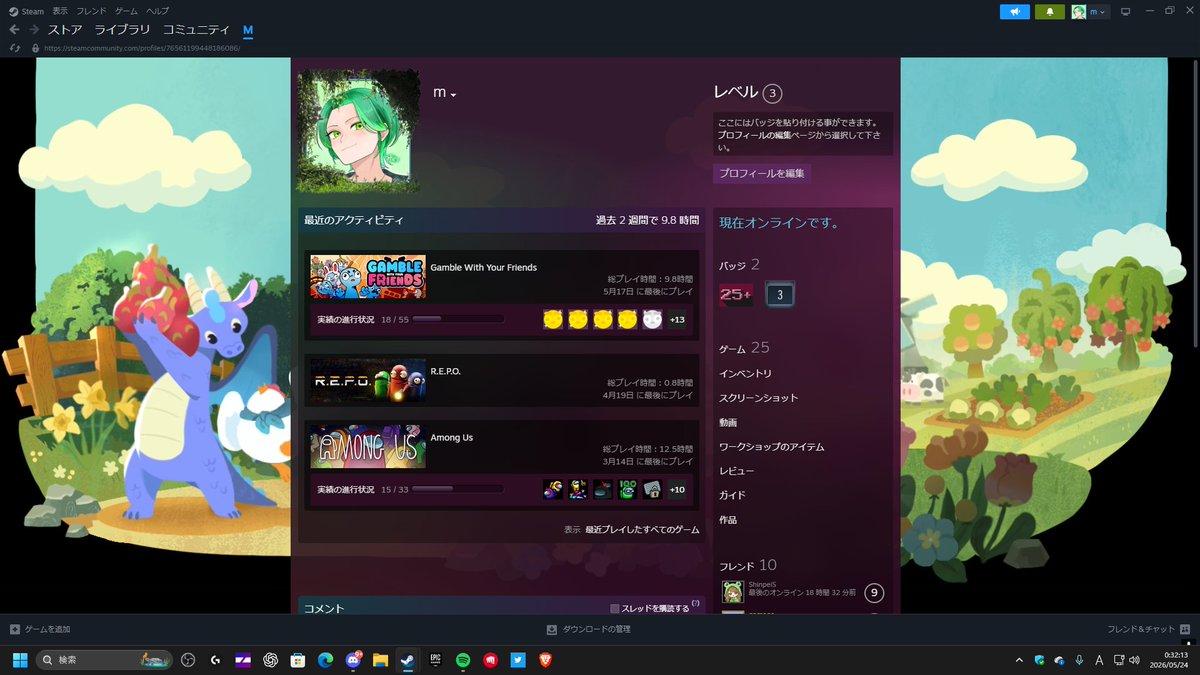Go forward using the right arrow
The image size is (1200, 675).
[x=35, y=30]
